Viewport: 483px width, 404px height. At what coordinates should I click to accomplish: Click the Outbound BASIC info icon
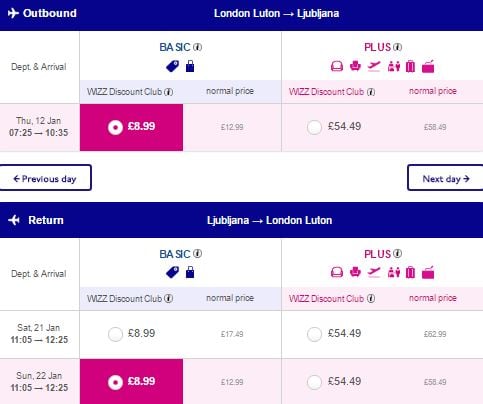[198, 47]
